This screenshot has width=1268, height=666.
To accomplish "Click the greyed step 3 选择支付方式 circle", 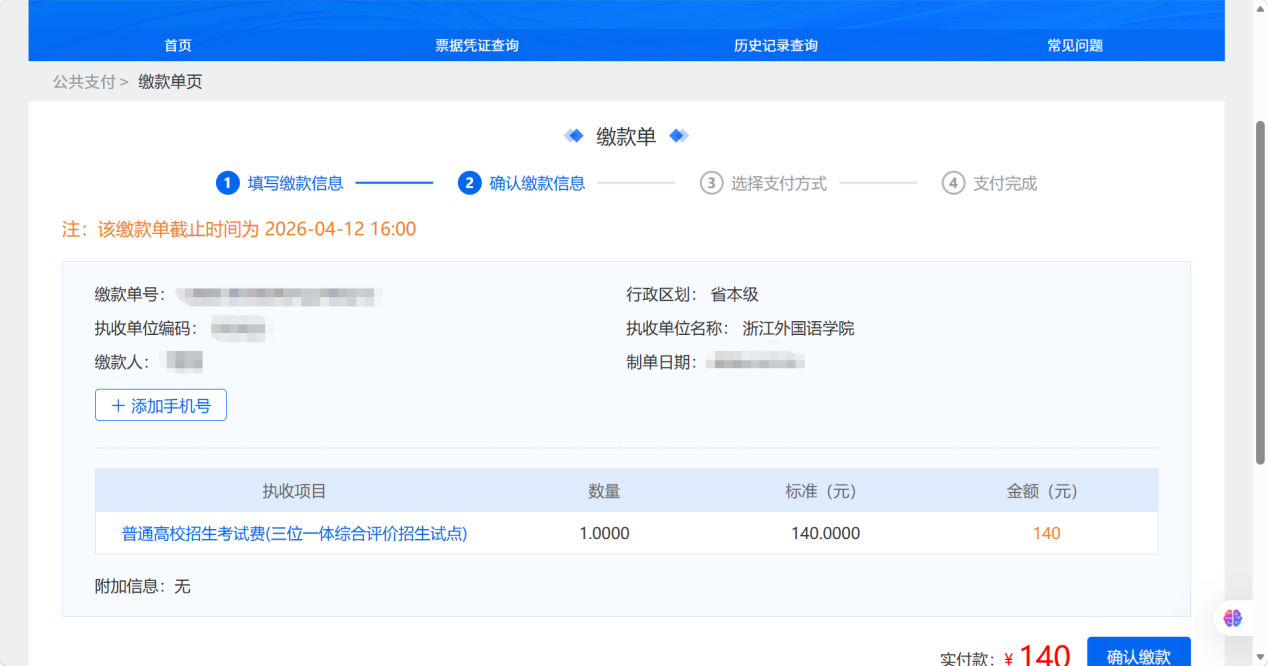I will pyautogui.click(x=711, y=183).
